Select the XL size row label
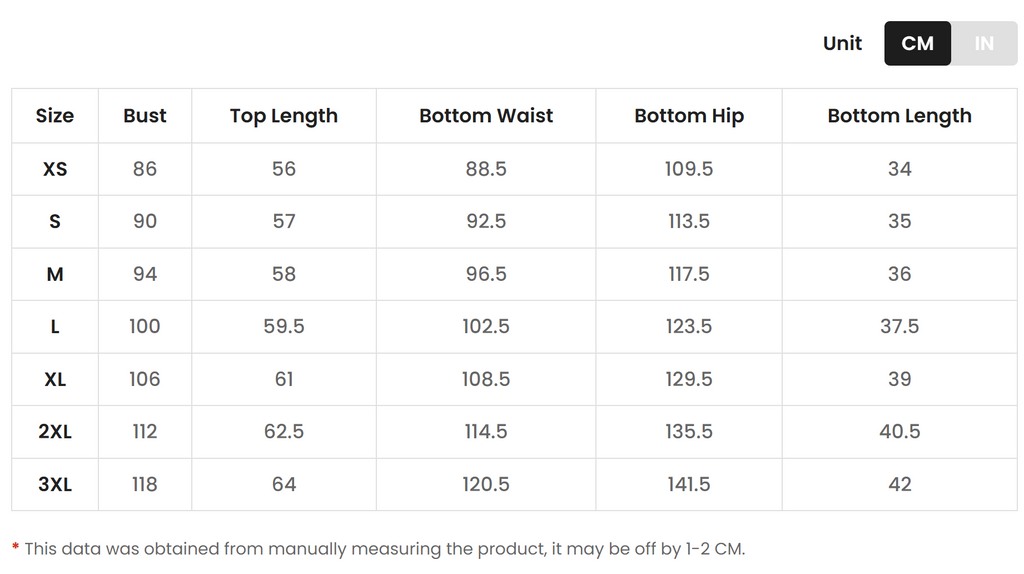Viewport: 1024px width, 574px height. [55, 379]
